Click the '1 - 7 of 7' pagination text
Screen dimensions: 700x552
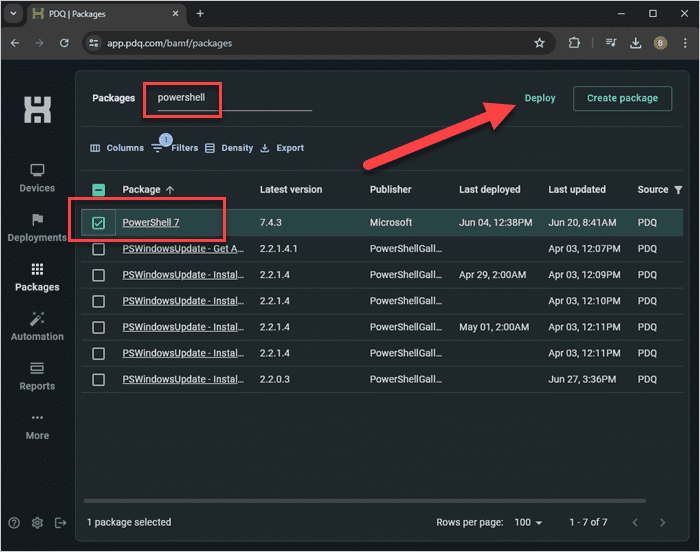[x=588, y=522]
